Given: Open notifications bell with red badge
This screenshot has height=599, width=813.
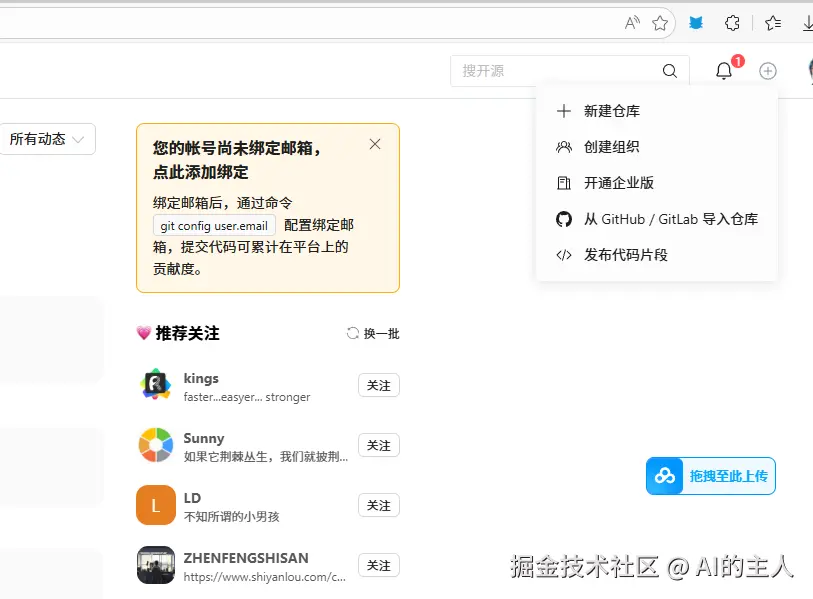Looking at the screenshot, I should point(724,71).
